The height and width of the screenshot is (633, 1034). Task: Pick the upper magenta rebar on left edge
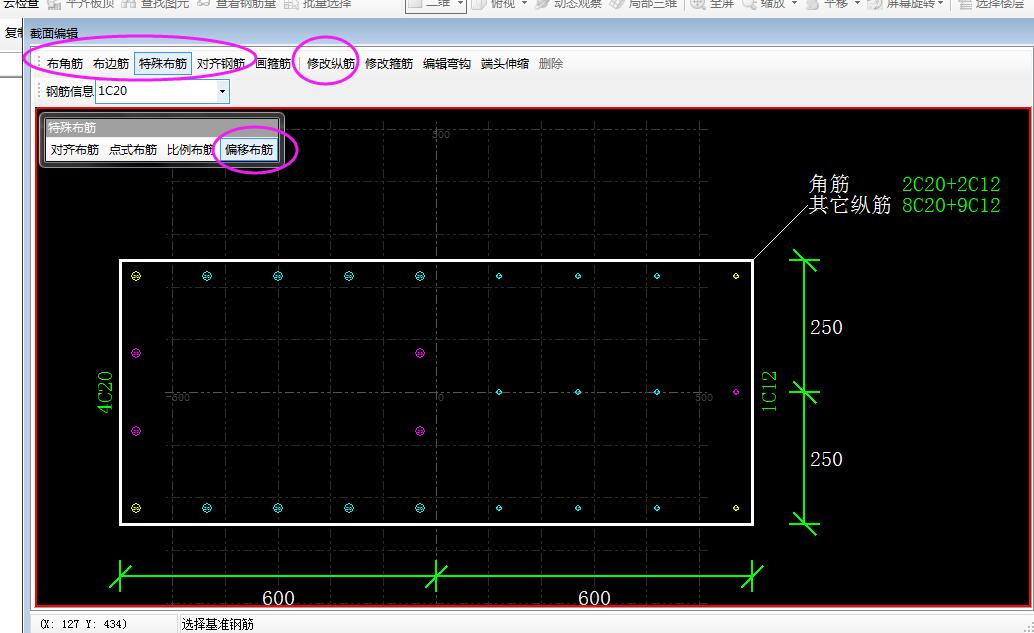tap(136, 353)
